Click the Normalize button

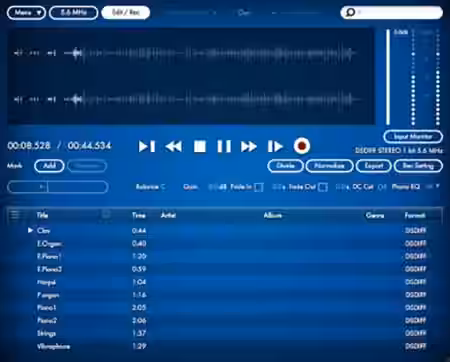[x=329, y=166]
